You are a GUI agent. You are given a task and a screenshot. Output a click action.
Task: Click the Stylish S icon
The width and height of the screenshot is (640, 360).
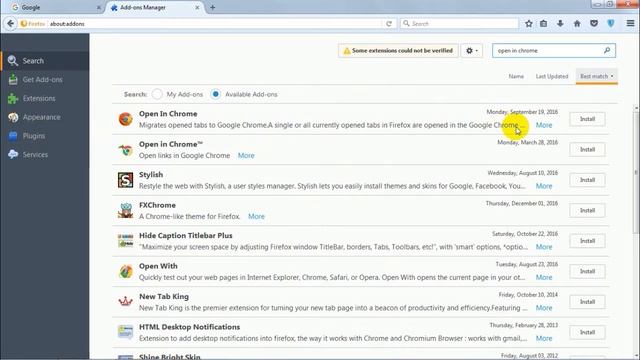[125, 180]
